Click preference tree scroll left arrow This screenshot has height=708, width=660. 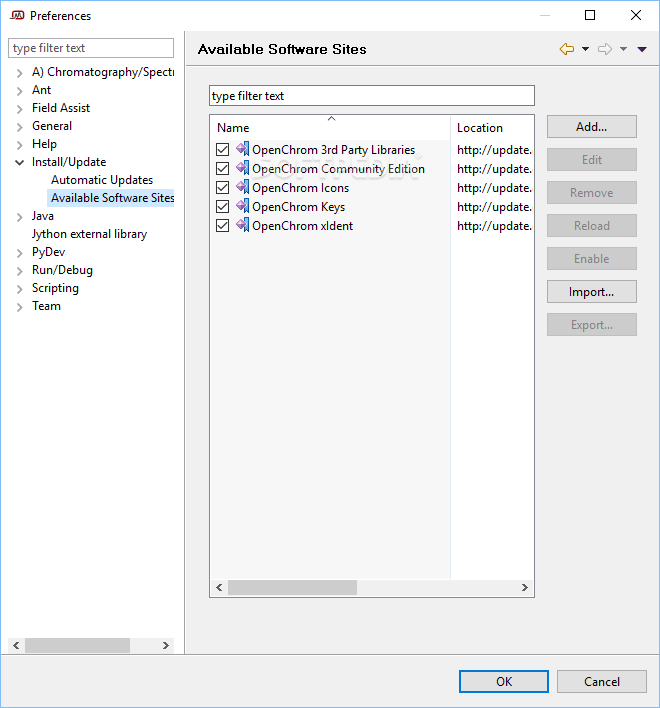click(16, 645)
